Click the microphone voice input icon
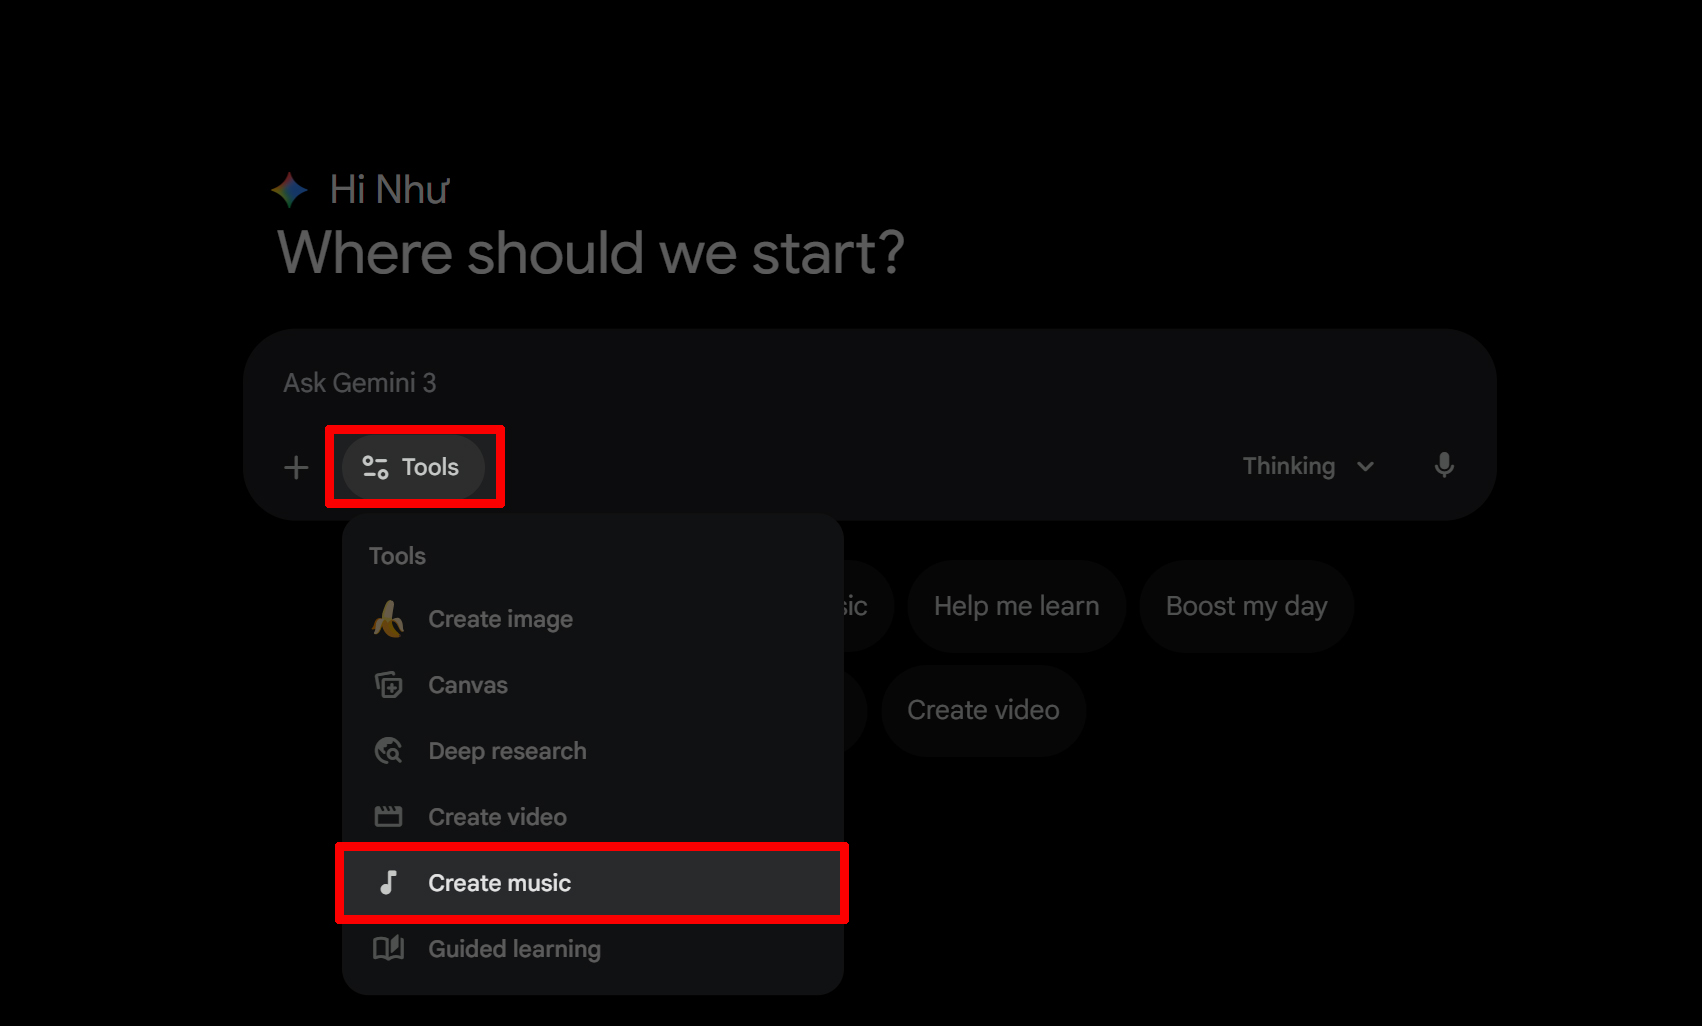The image size is (1702, 1026). pyautogui.click(x=1443, y=466)
